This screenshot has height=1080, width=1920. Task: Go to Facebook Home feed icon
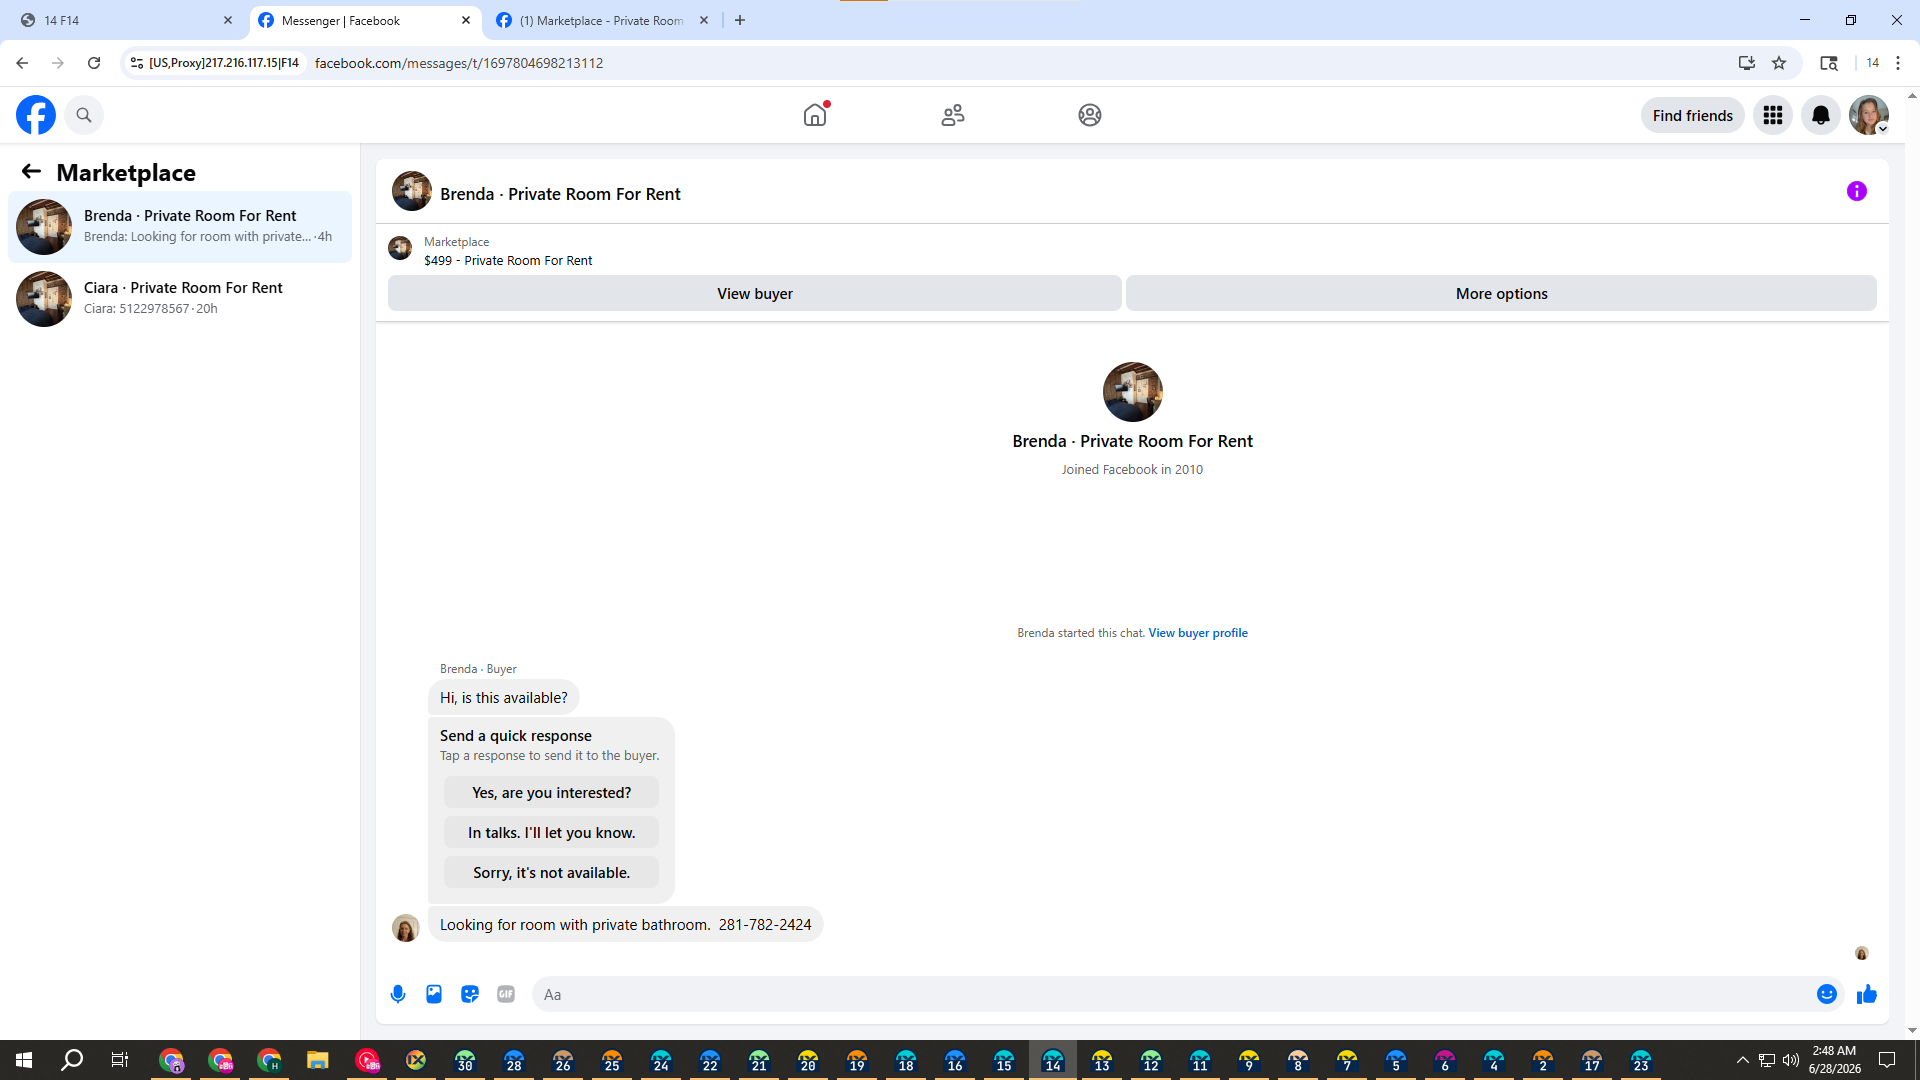tap(815, 115)
